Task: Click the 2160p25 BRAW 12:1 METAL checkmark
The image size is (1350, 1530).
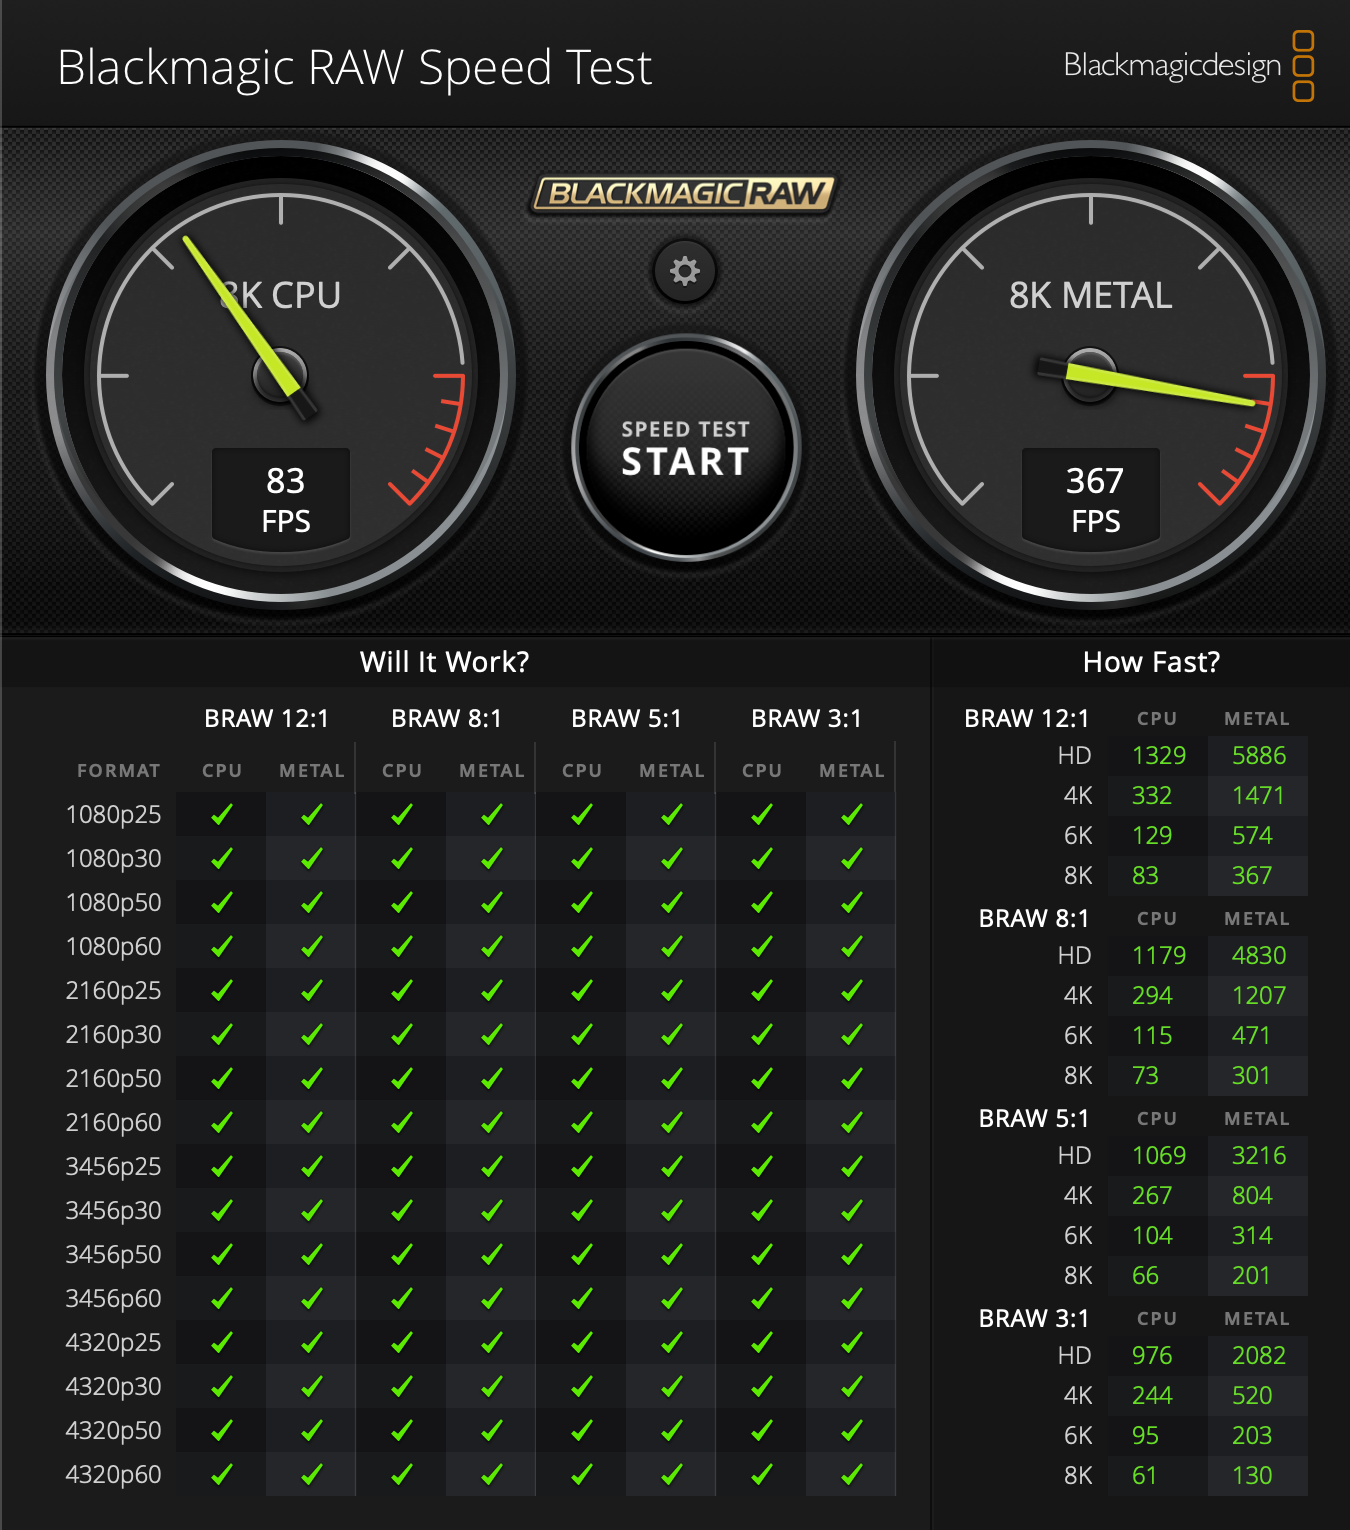Action: tap(312, 991)
